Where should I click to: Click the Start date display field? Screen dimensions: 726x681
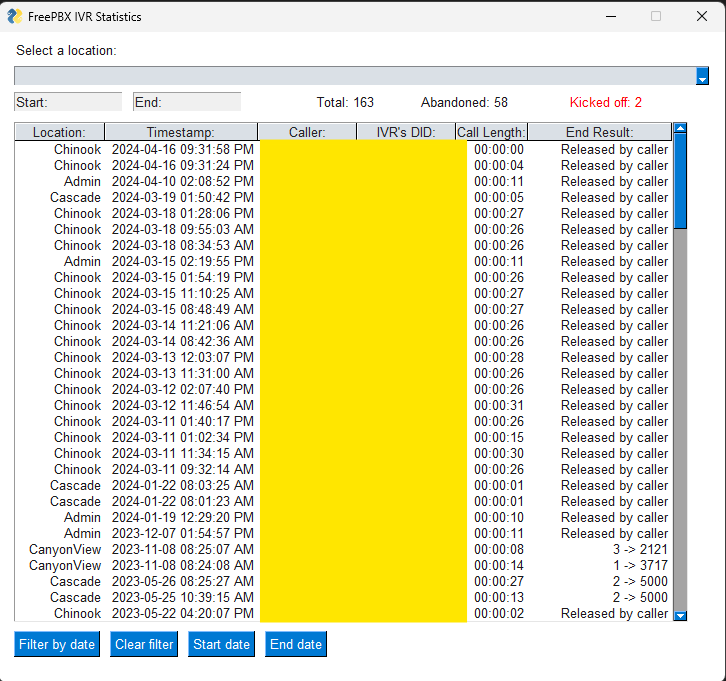click(68, 102)
